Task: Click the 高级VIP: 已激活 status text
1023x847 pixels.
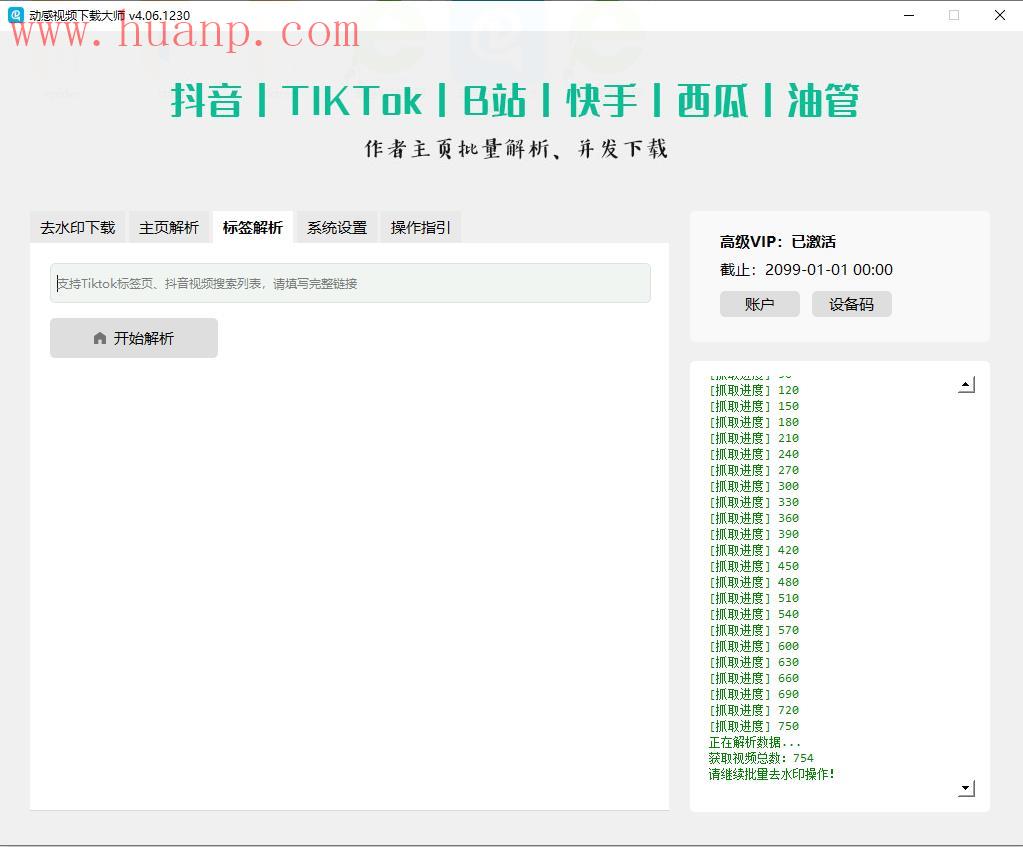Action: 778,242
